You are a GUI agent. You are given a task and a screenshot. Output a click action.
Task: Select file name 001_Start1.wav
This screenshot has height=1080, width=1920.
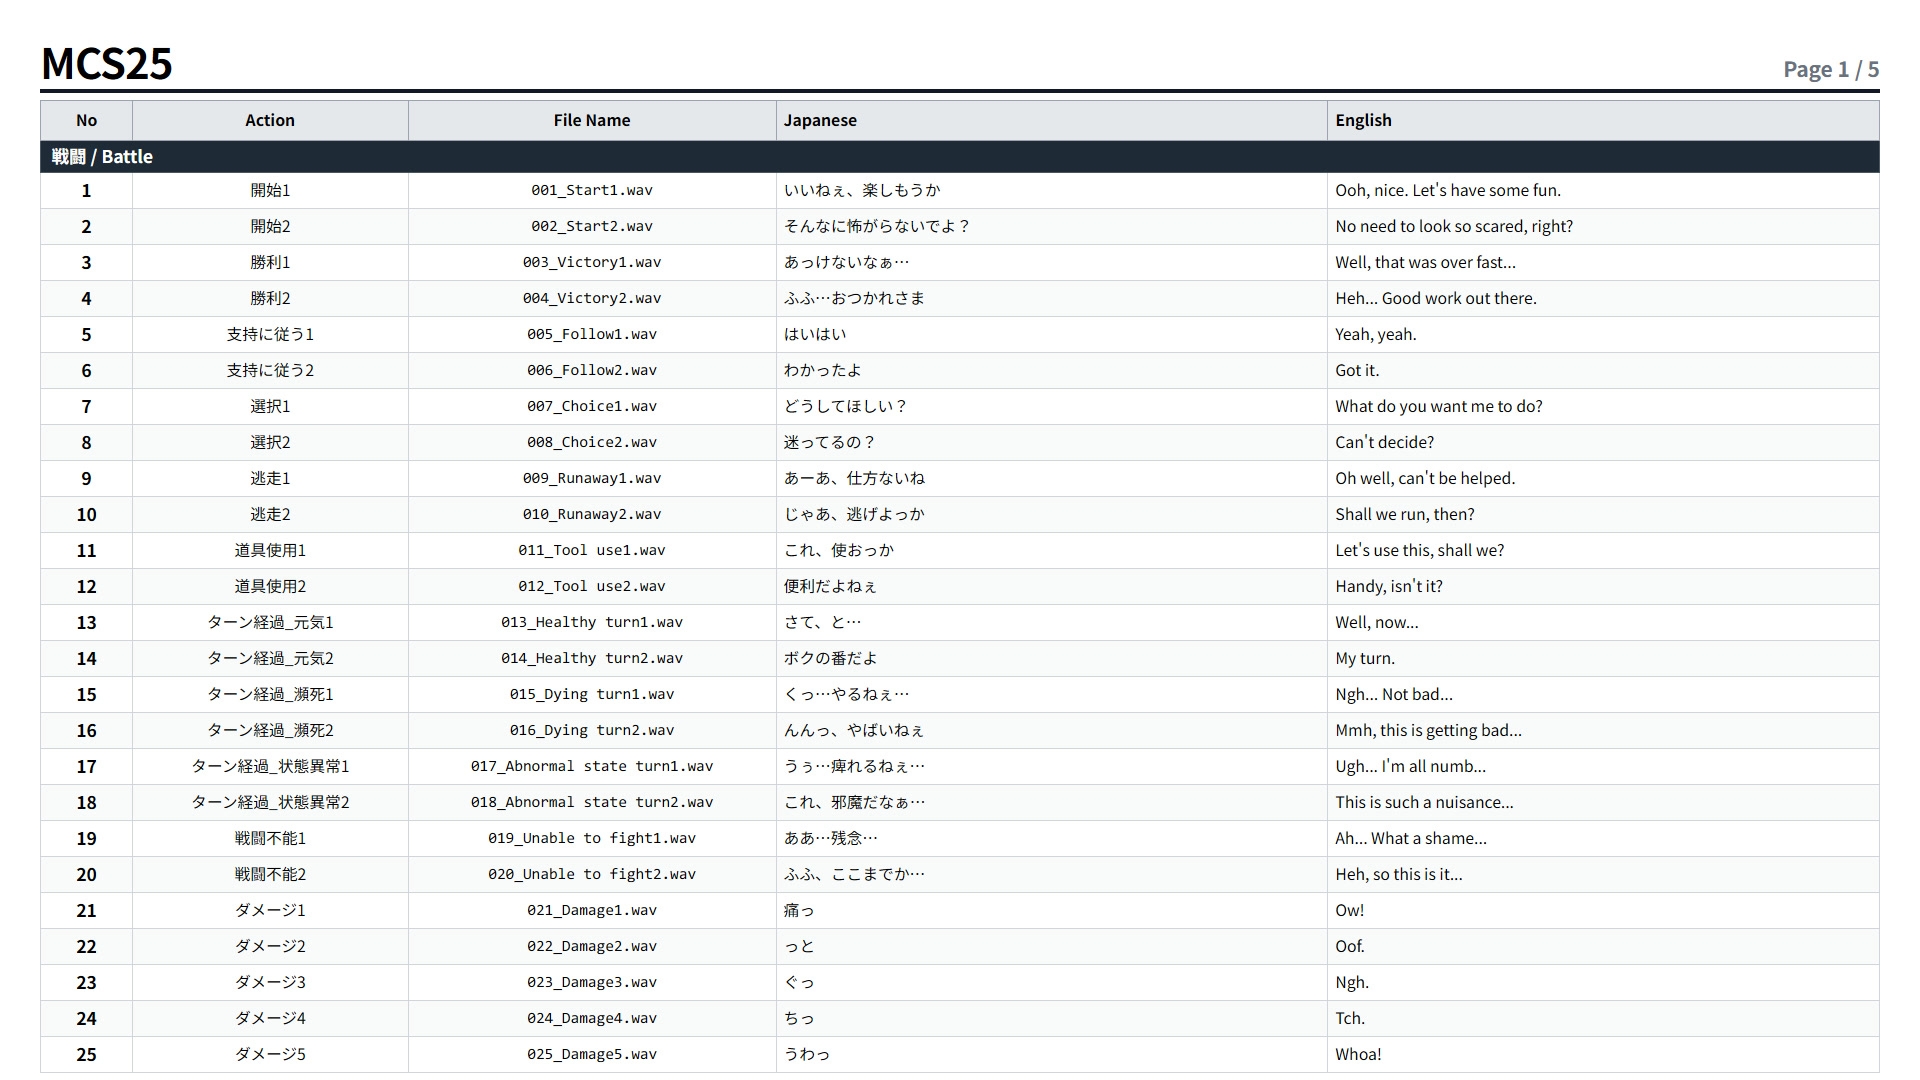pyautogui.click(x=592, y=190)
